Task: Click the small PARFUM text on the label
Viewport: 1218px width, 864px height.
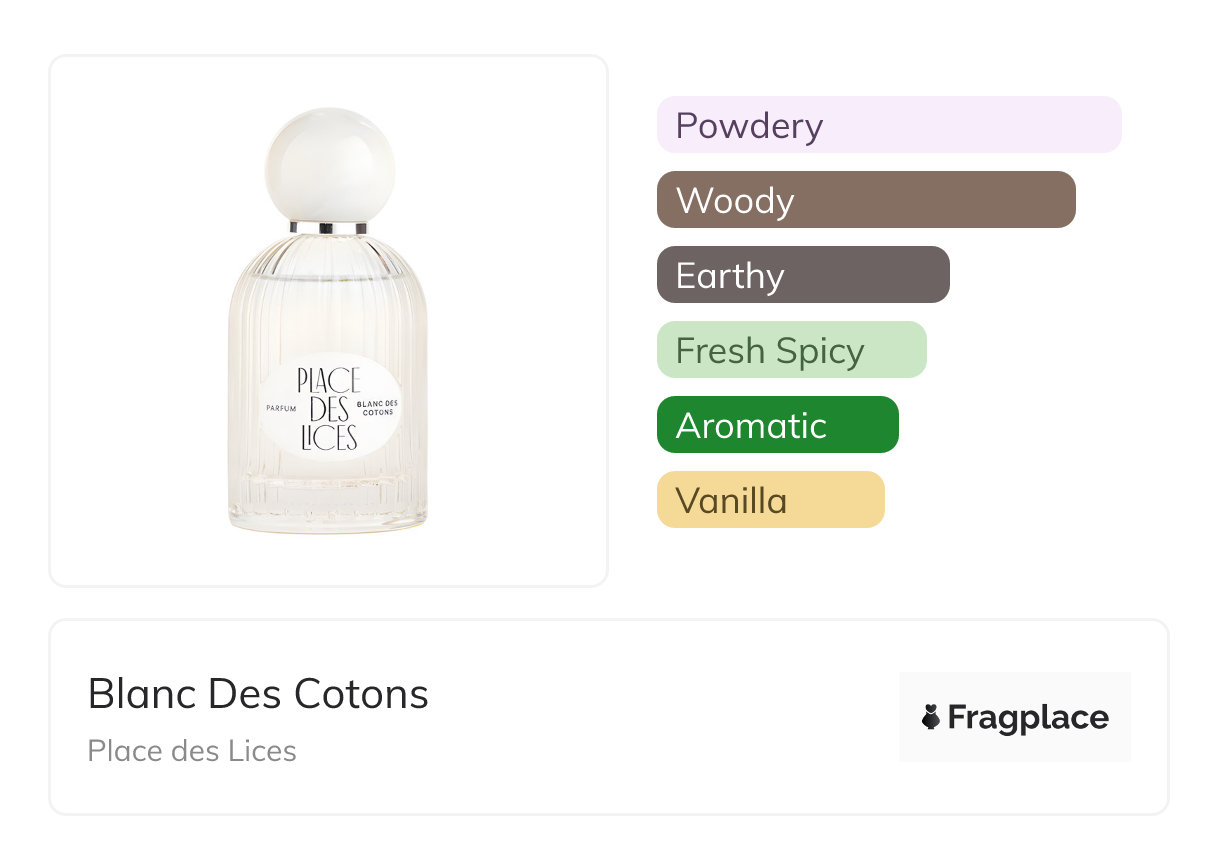Action: point(277,409)
